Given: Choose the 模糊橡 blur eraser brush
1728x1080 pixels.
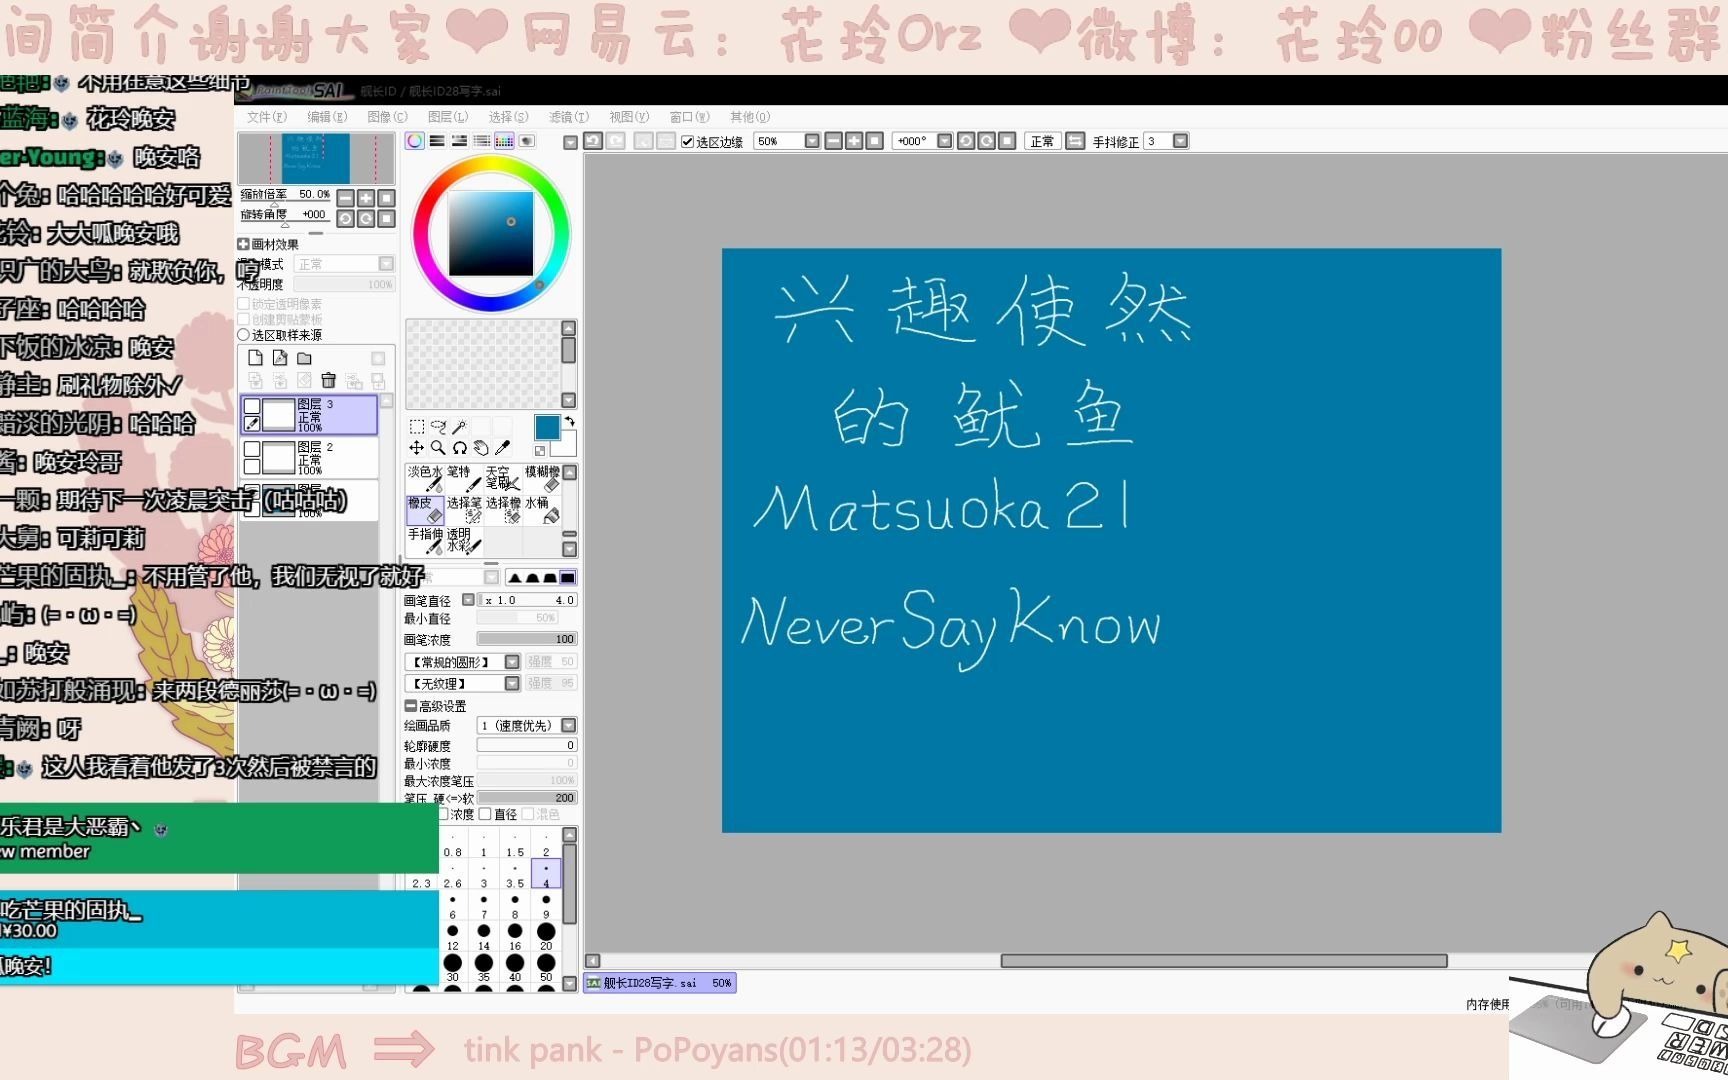Looking at the screenshot, I should (x=542, y=478).
